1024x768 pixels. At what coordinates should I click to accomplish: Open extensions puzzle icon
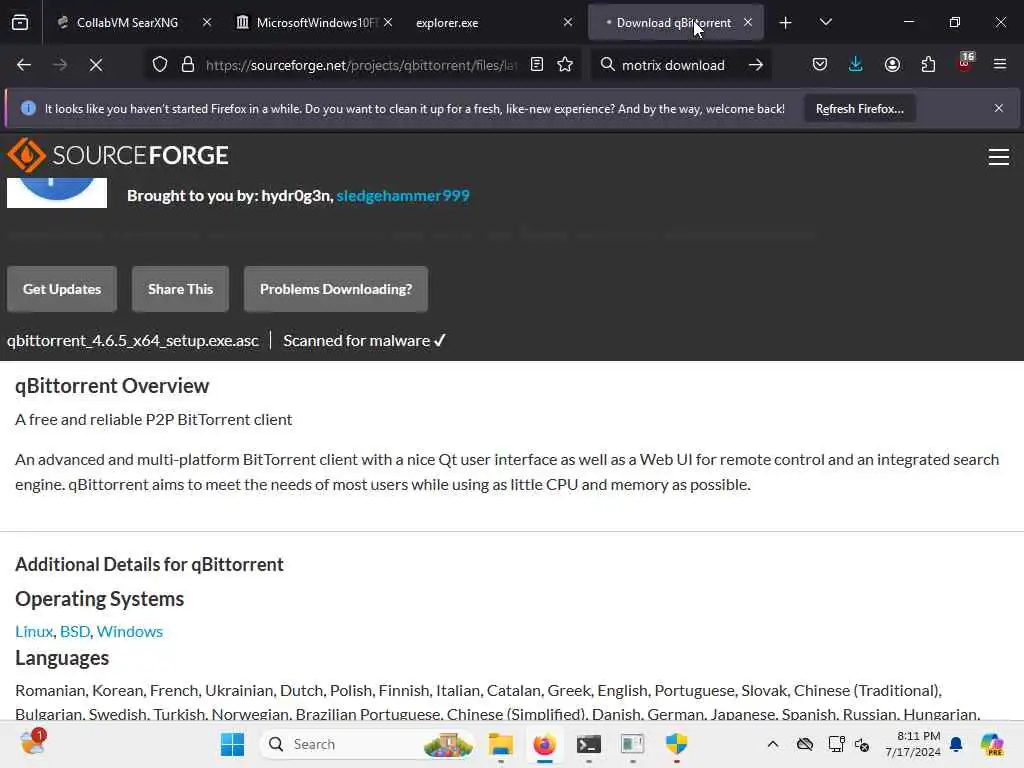(928, 65)
